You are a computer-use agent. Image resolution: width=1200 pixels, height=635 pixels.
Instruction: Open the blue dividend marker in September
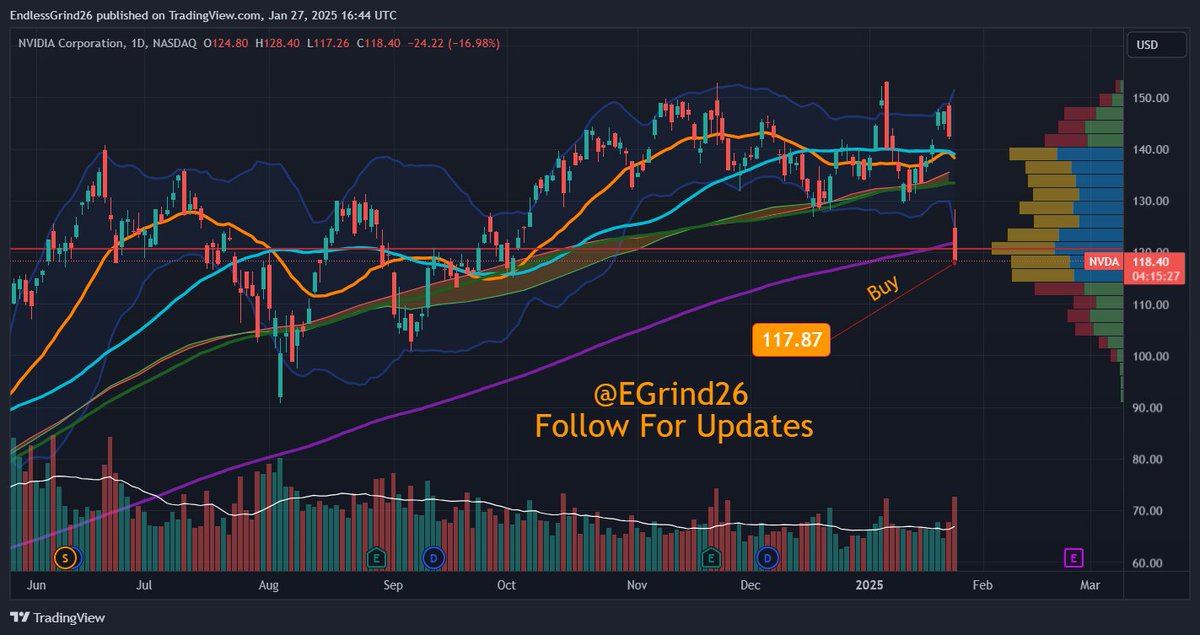click(x=434, y=556)
